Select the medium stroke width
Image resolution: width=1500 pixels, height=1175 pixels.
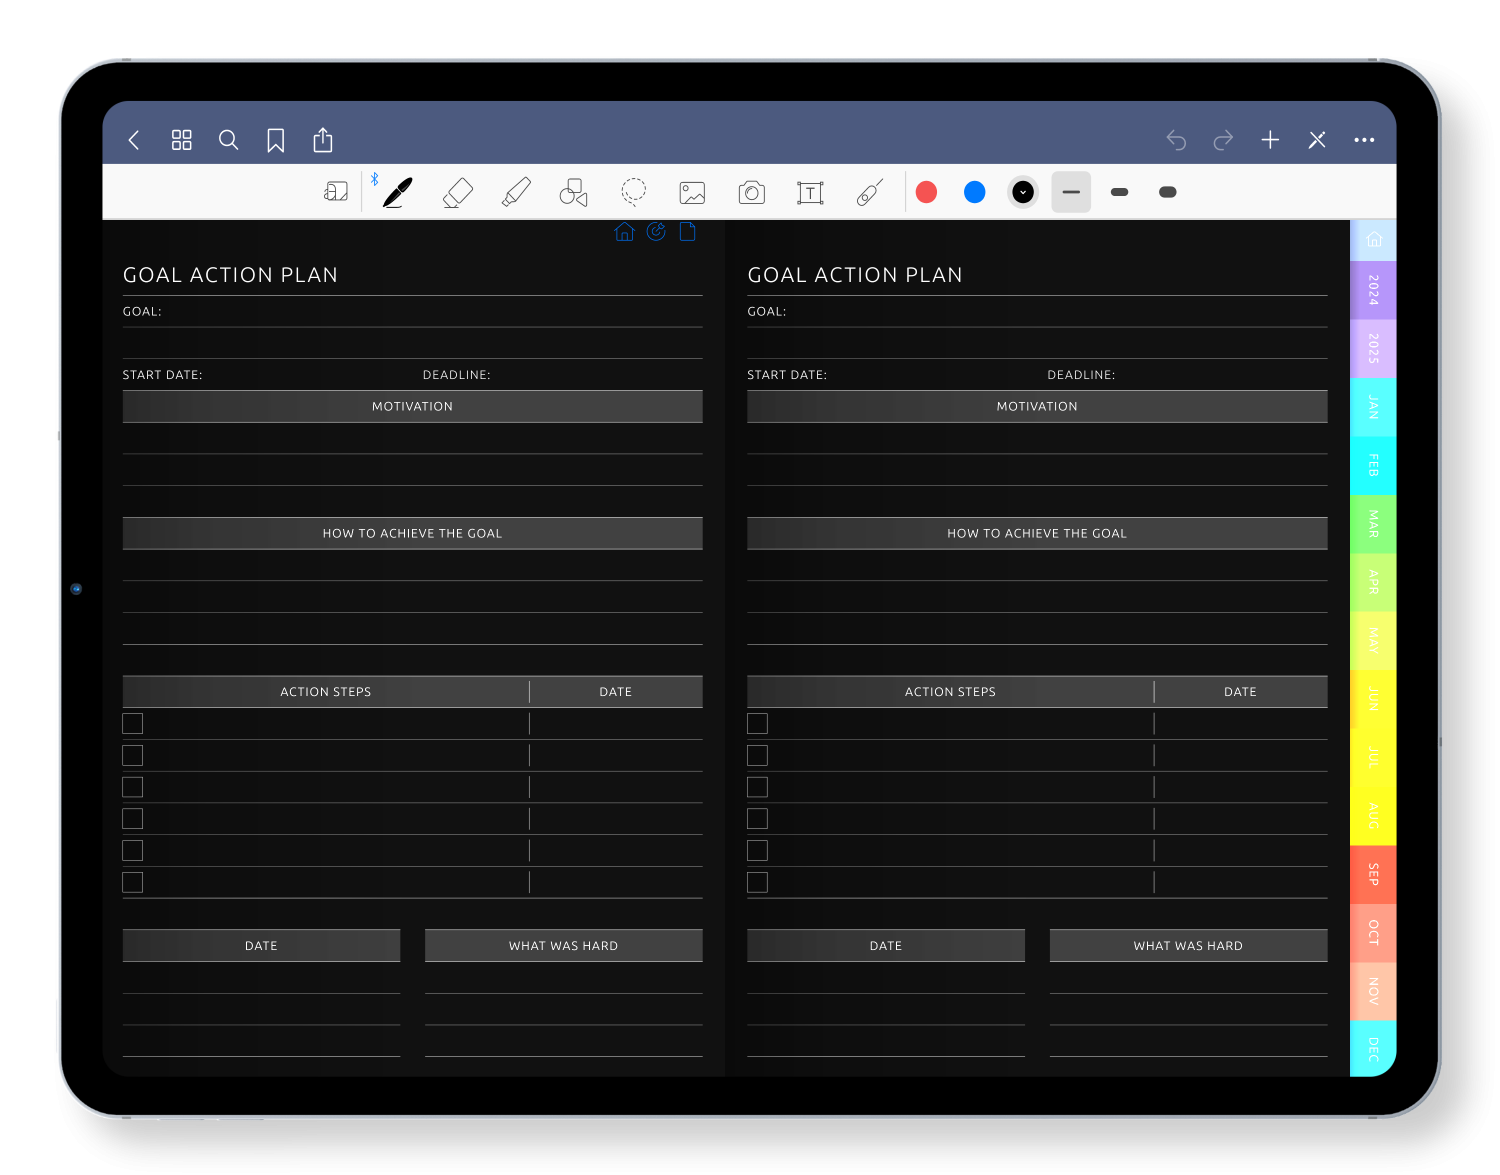(x=1120, y=192)
